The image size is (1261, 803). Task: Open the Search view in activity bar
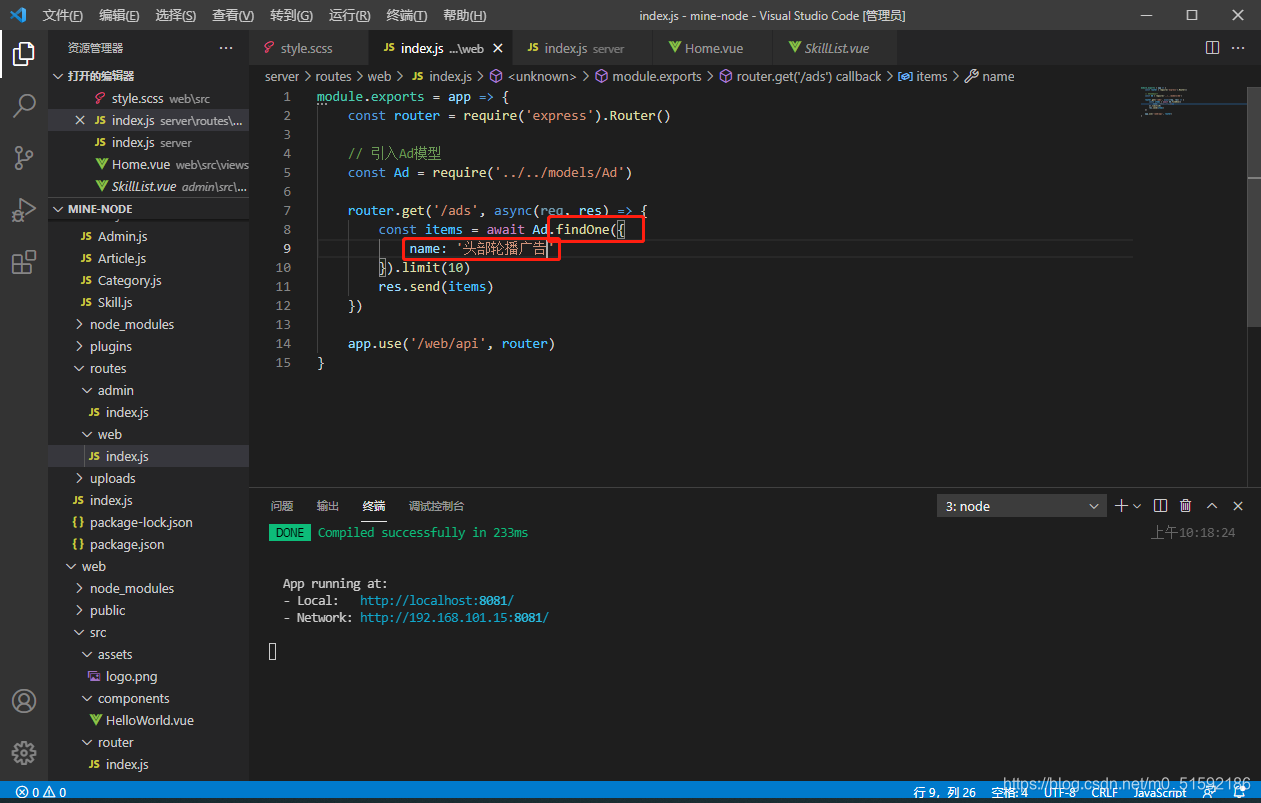pyautogui.click(x=24, y=105)
